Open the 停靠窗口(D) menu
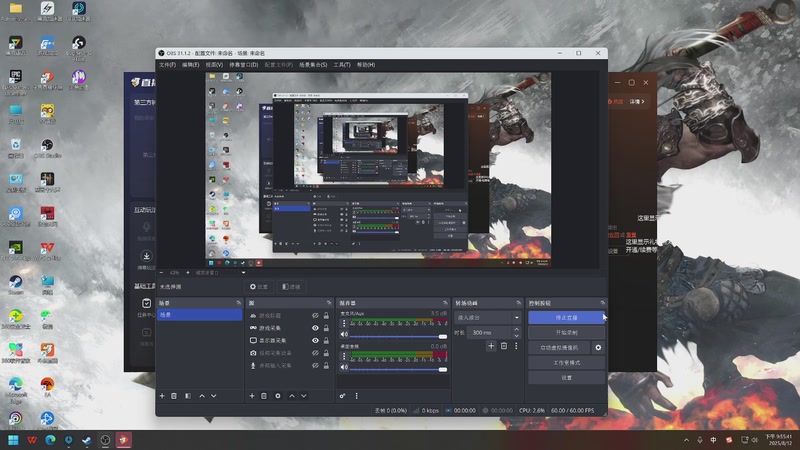Image resolution: width=800 pixels, height=450 pixels. click(x=243, y=65)
